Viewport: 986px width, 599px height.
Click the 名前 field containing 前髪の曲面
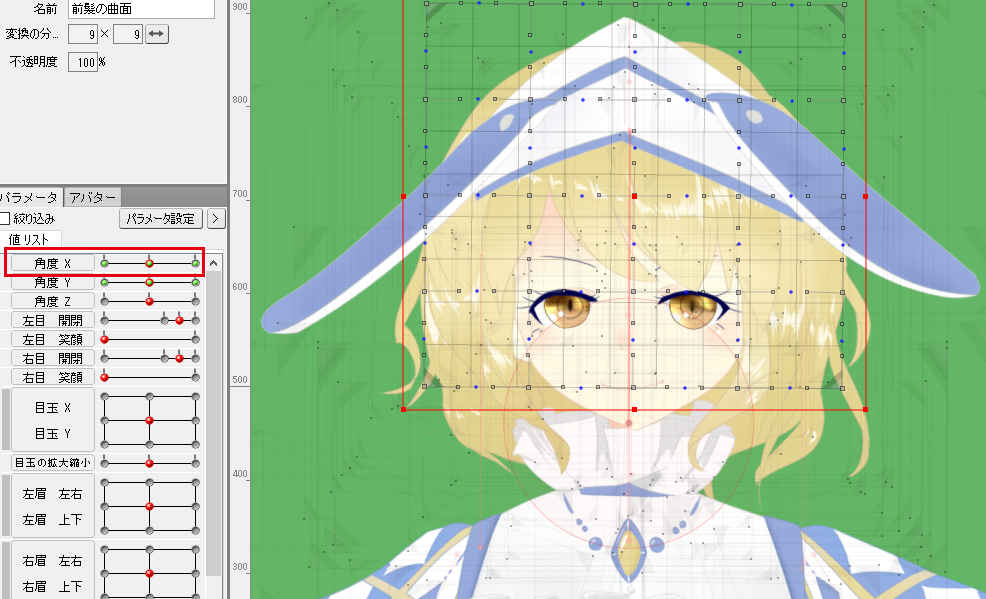141,9
